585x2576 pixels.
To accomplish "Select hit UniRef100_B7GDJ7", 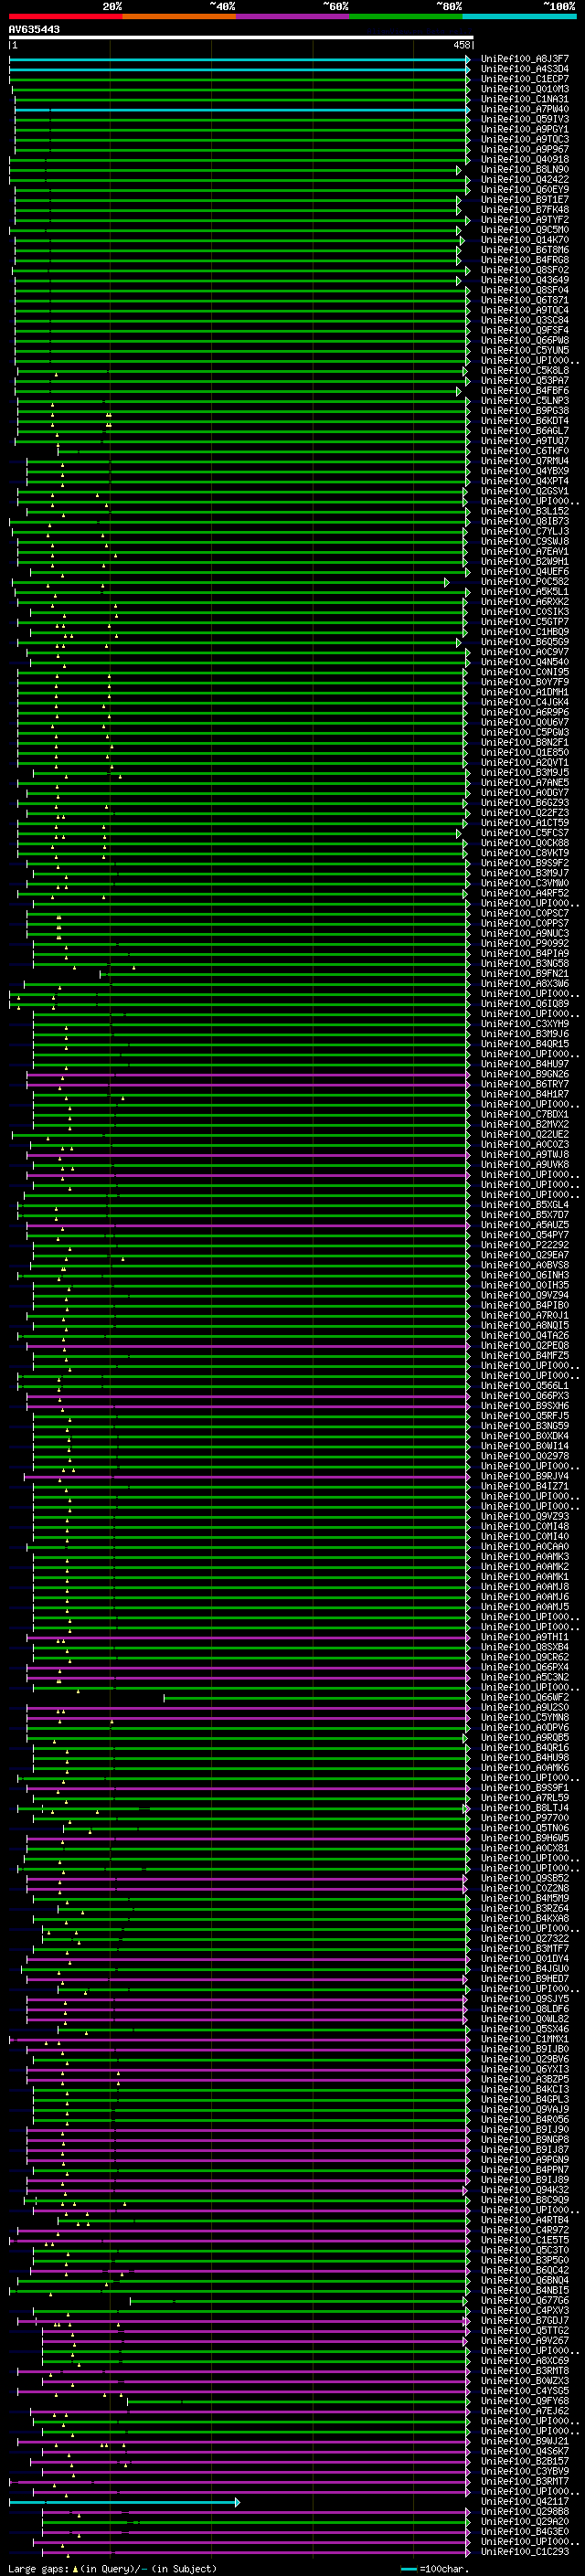I will [x=525, y=2320].
